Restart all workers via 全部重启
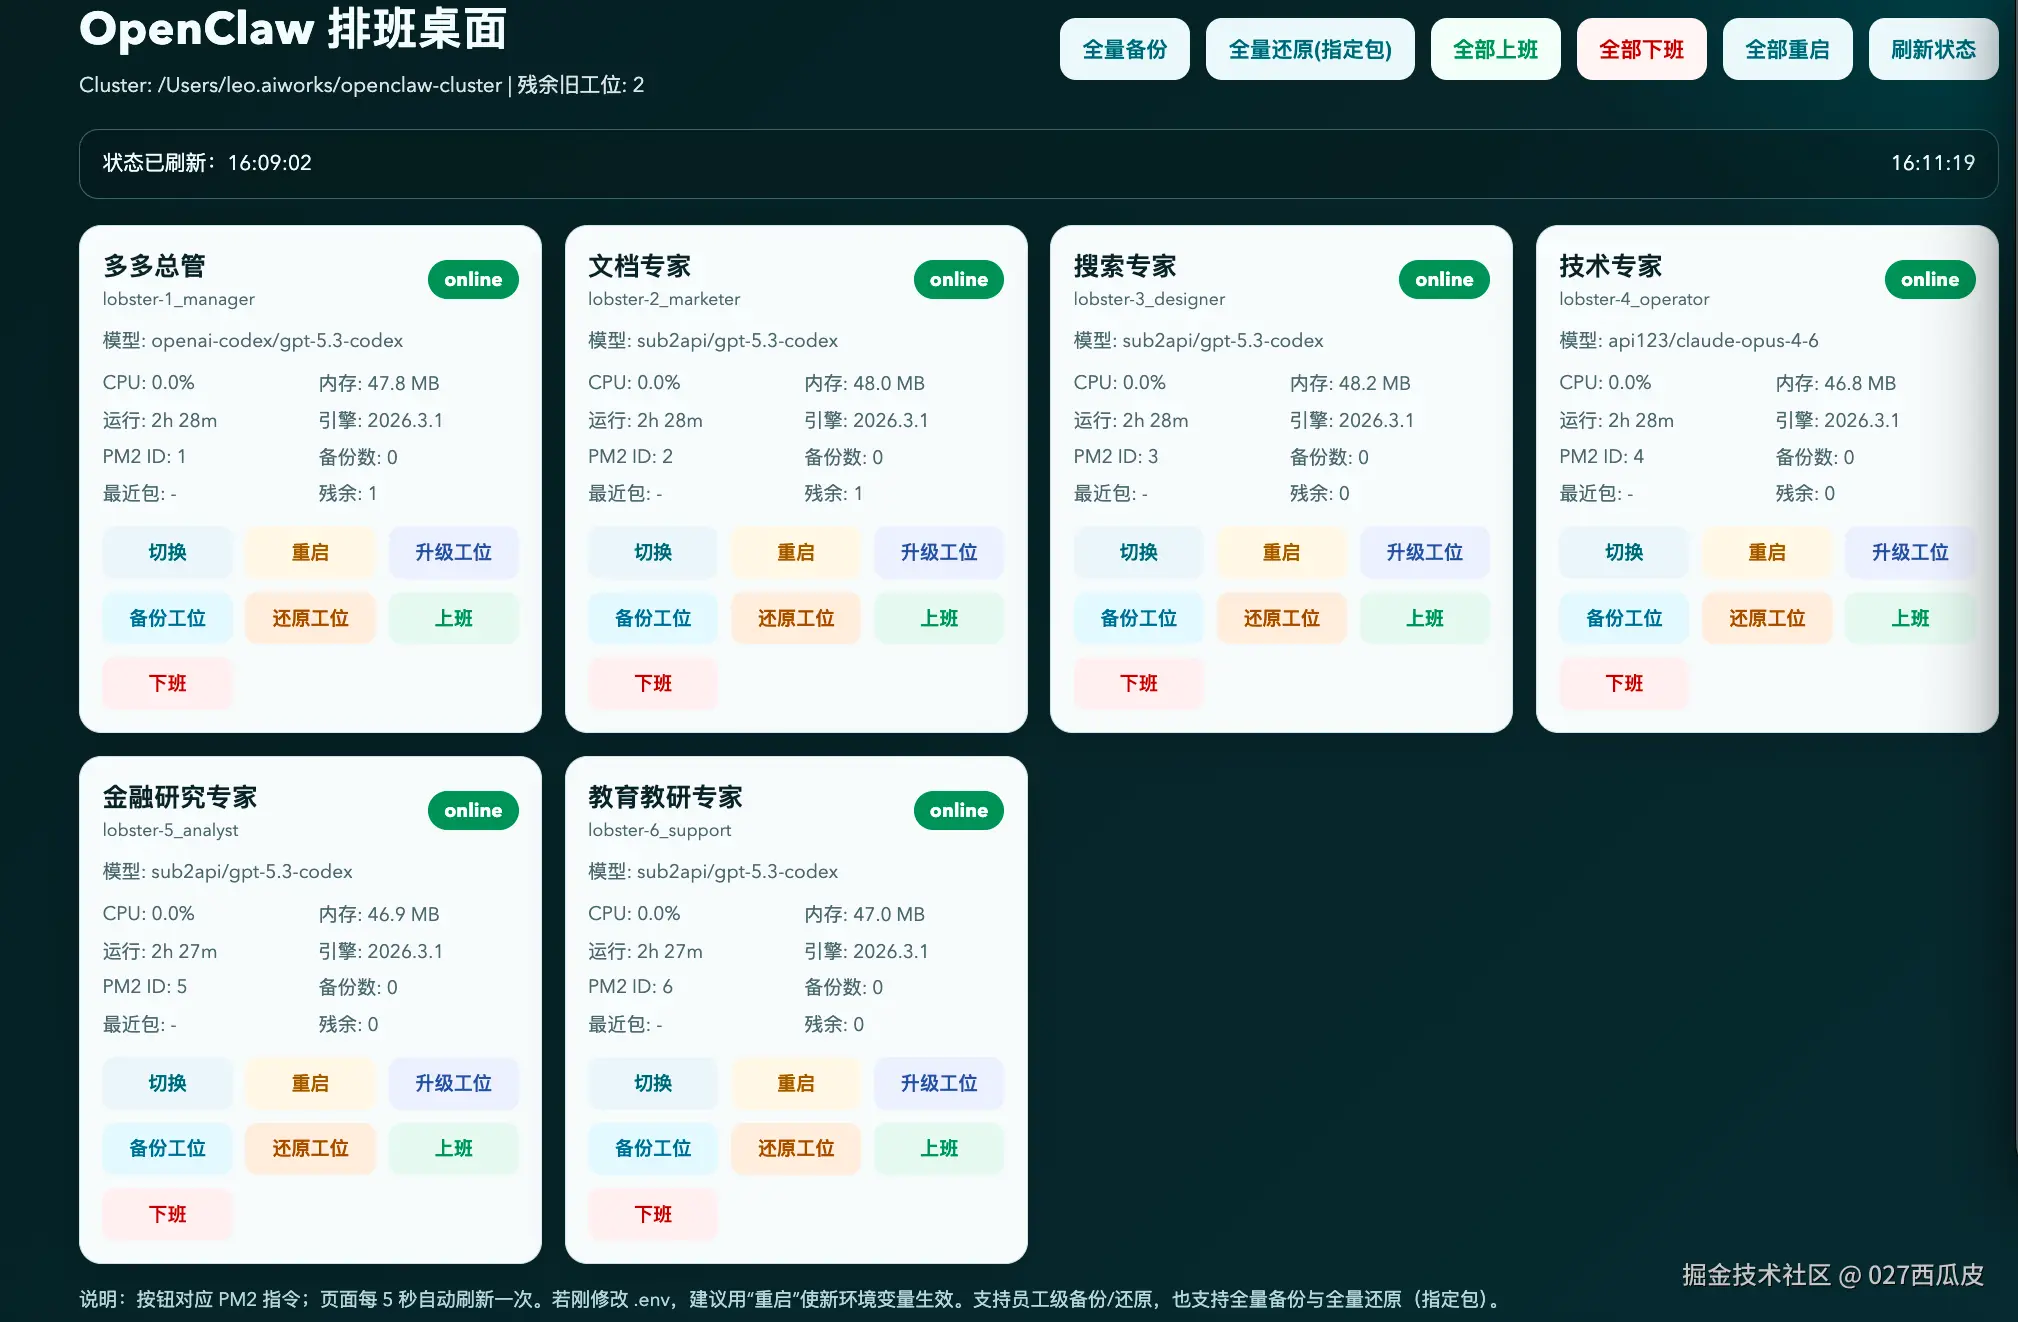Viewport: 2018px width, 1322px height. [1787, 48]
